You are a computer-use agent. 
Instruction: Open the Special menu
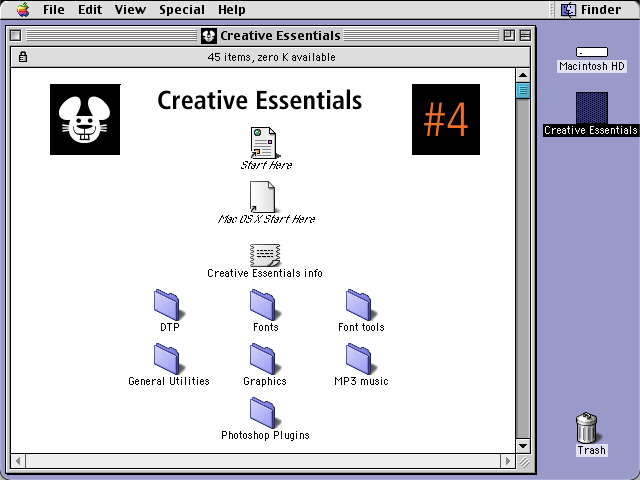click(x=182, y=9)
